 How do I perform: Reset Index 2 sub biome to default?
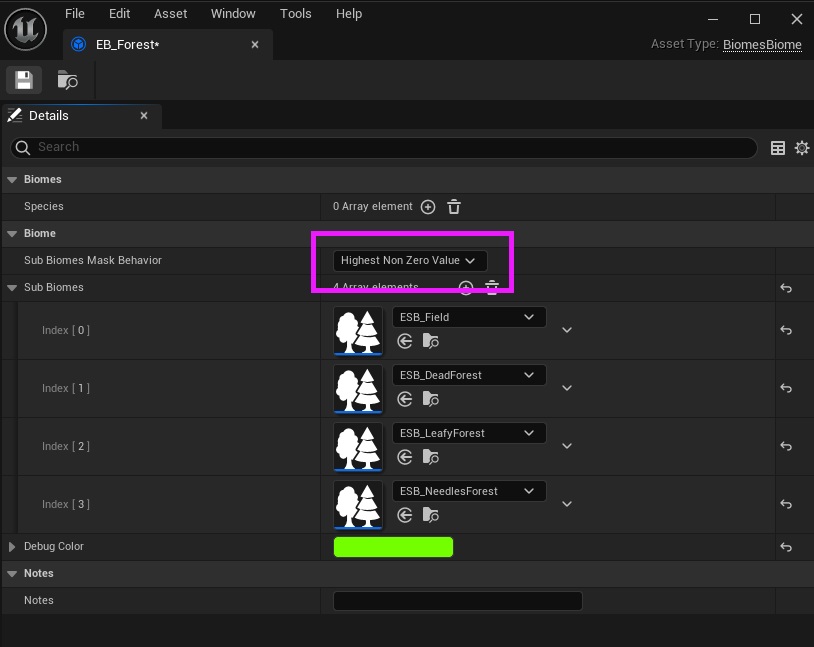tap(786, 446)
